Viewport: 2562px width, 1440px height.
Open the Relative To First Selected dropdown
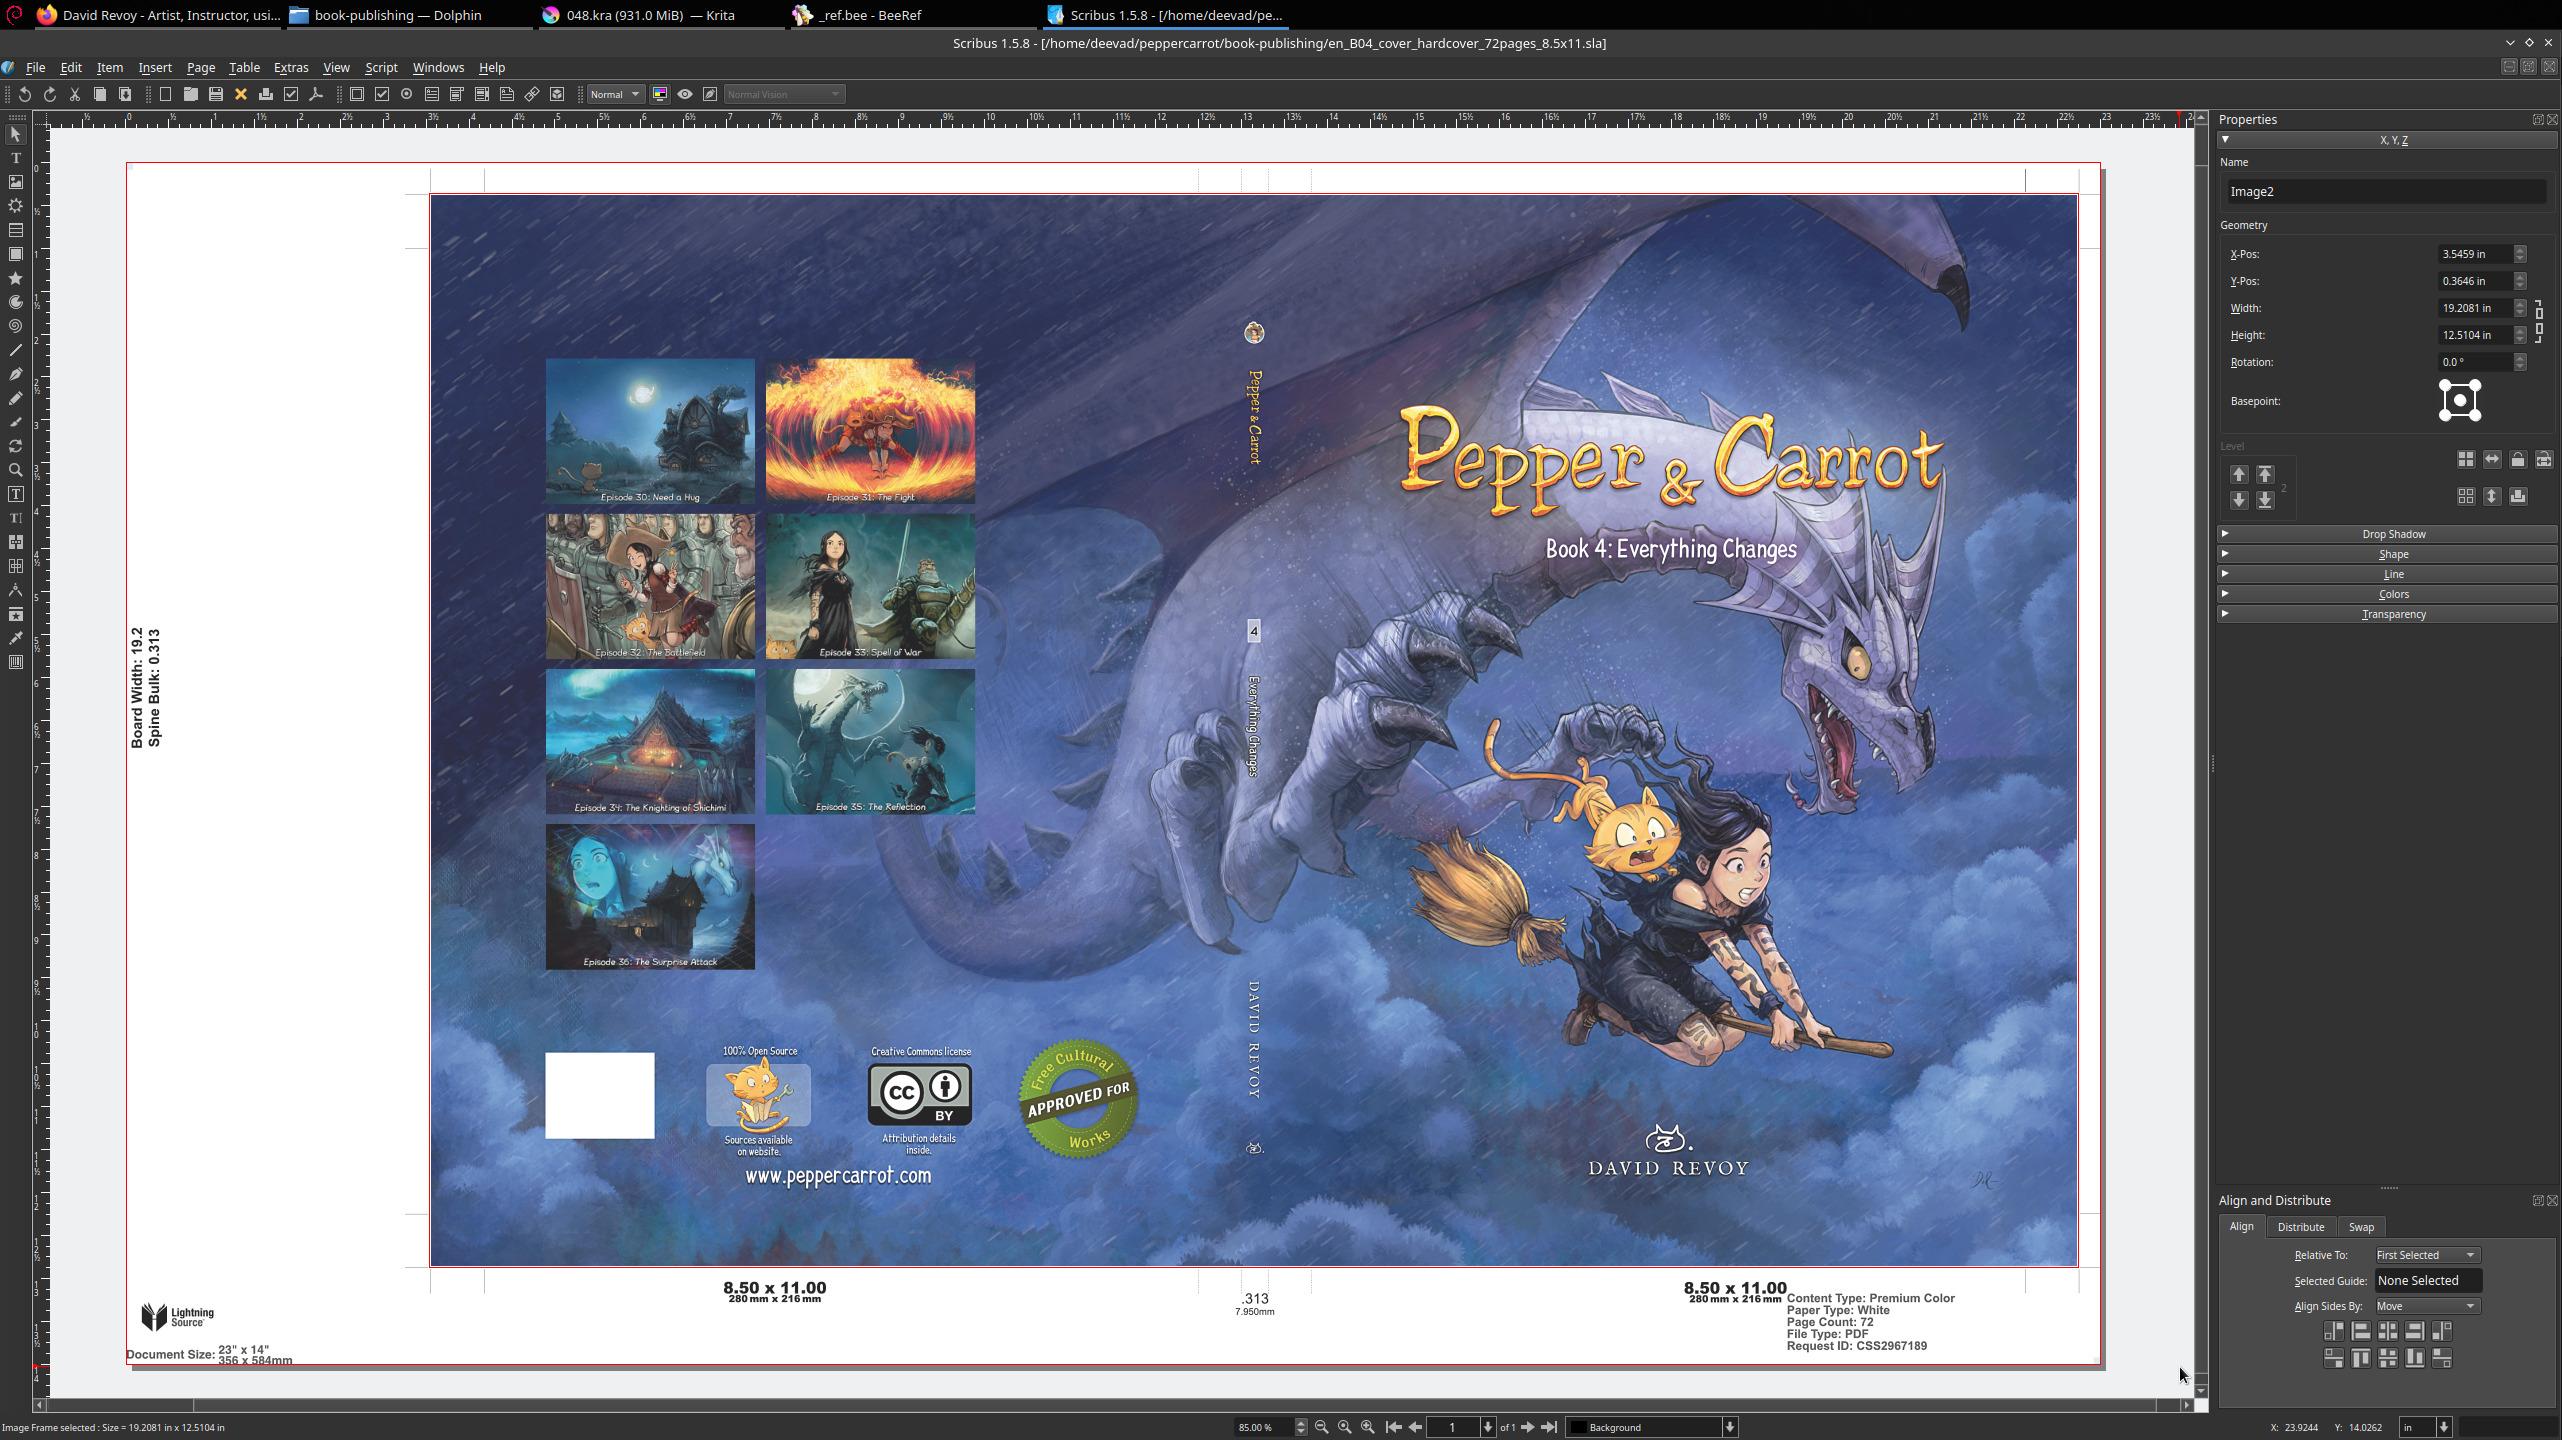click(x=2426, y=1255)
